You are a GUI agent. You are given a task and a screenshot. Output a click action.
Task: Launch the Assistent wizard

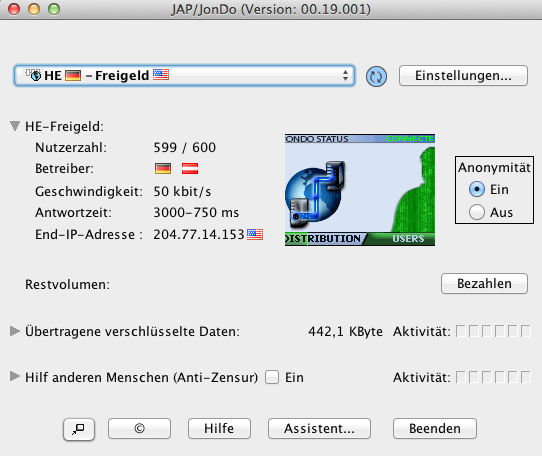point(319,429)
